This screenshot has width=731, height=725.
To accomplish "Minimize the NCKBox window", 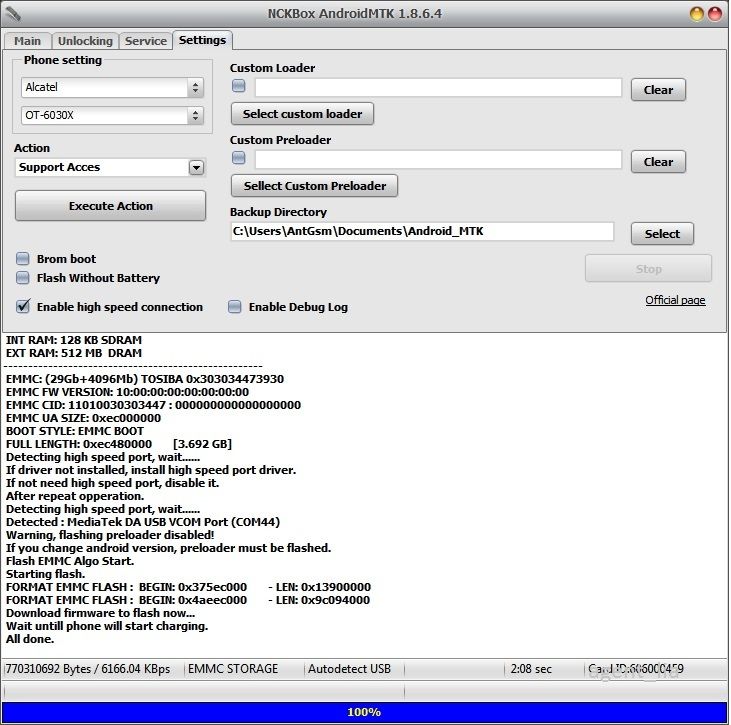I will [696, 14].
